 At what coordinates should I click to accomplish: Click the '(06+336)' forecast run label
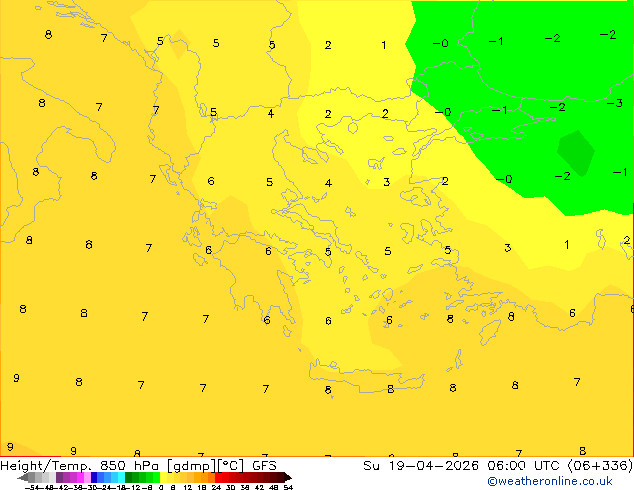click(600, 466)
